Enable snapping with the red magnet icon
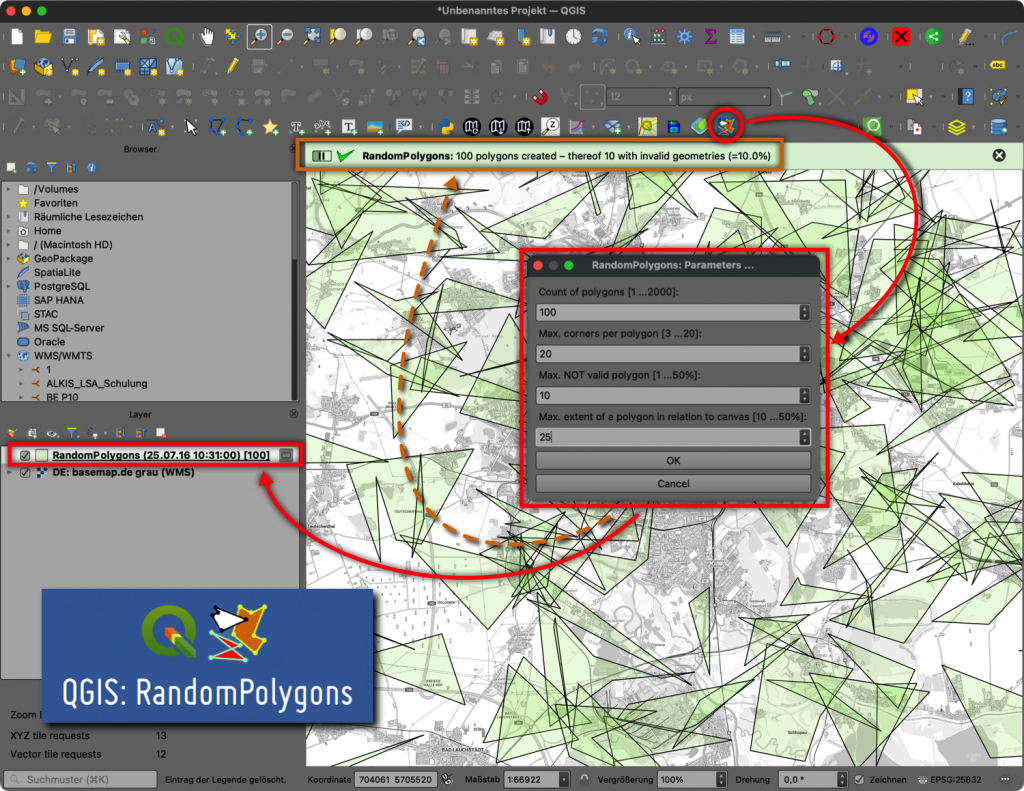 tap(540, 97)
